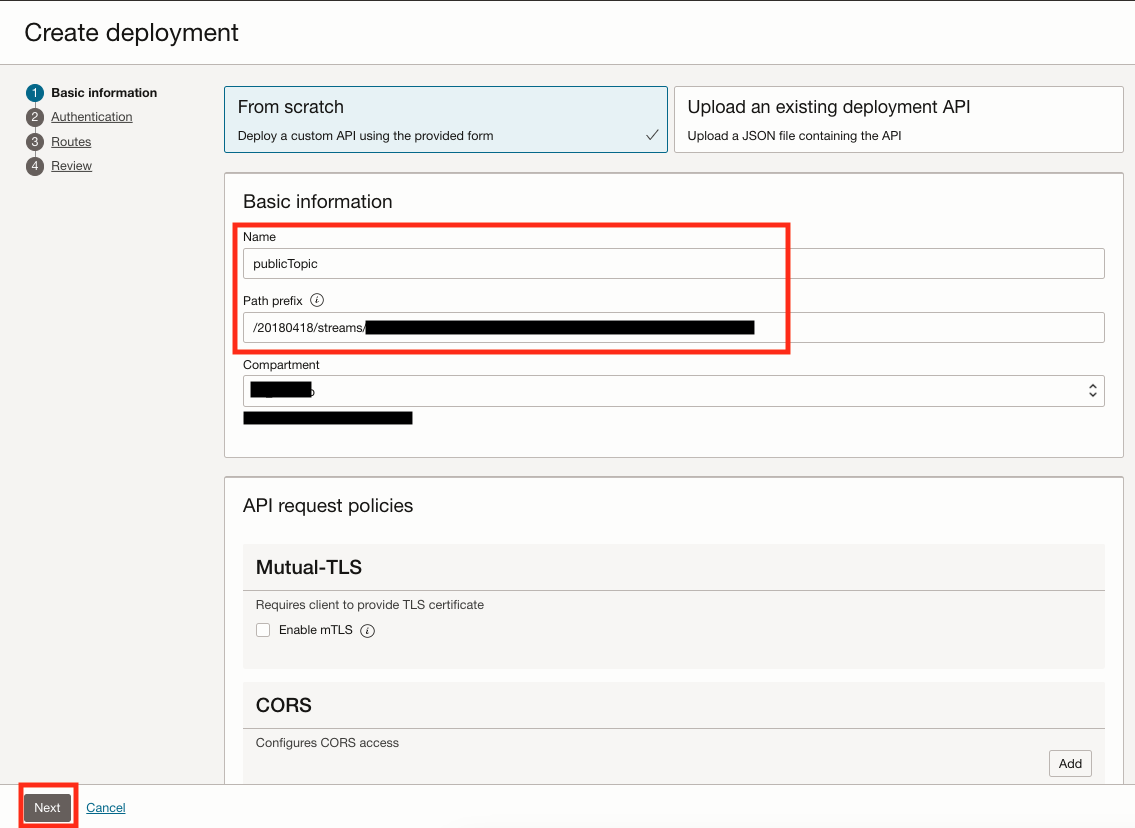
Task: Open the Review step
Action: click(71, 166)
